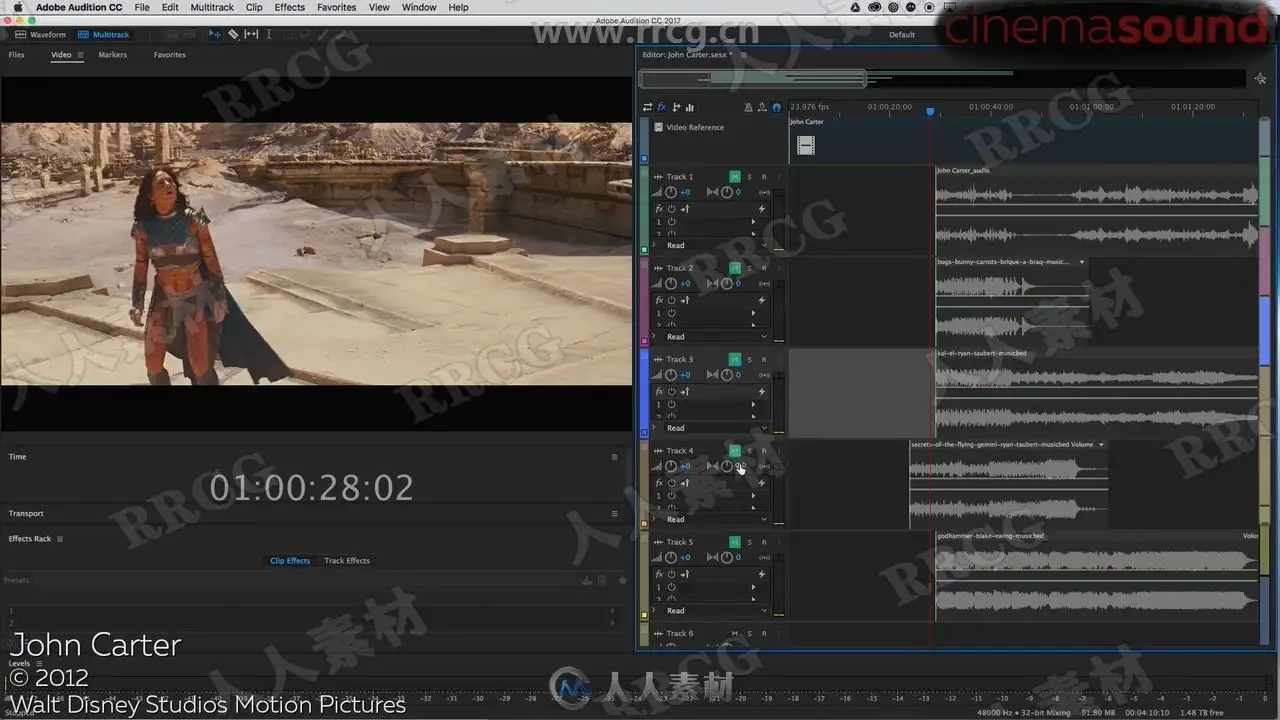1280x720 pixels.
Task: Select the Time Selection tool
Action: [x=268, y=34]
